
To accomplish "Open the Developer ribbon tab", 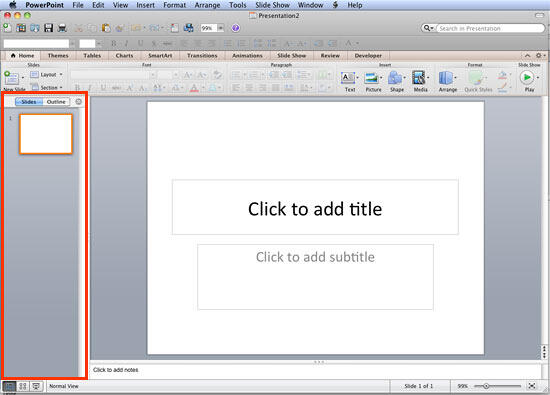I will [368, 55].
